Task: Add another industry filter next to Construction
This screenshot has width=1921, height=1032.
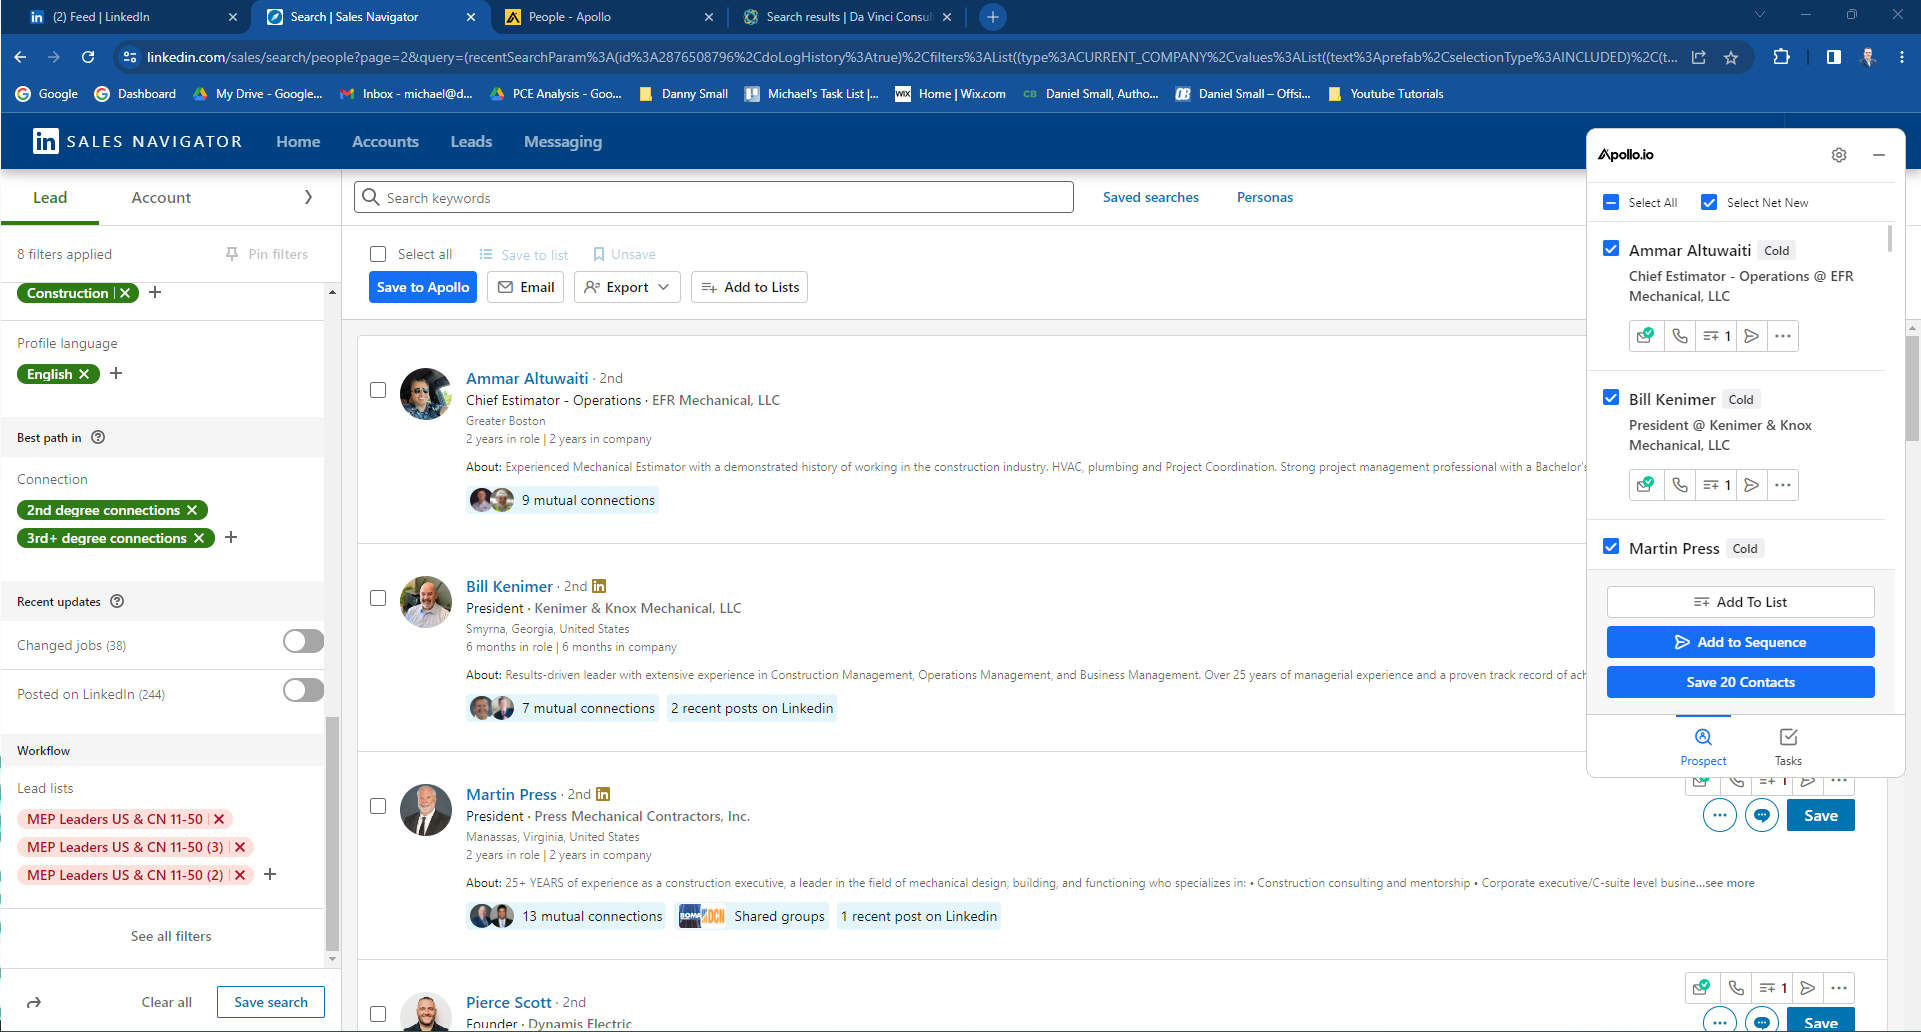Action: click(155, 293)
